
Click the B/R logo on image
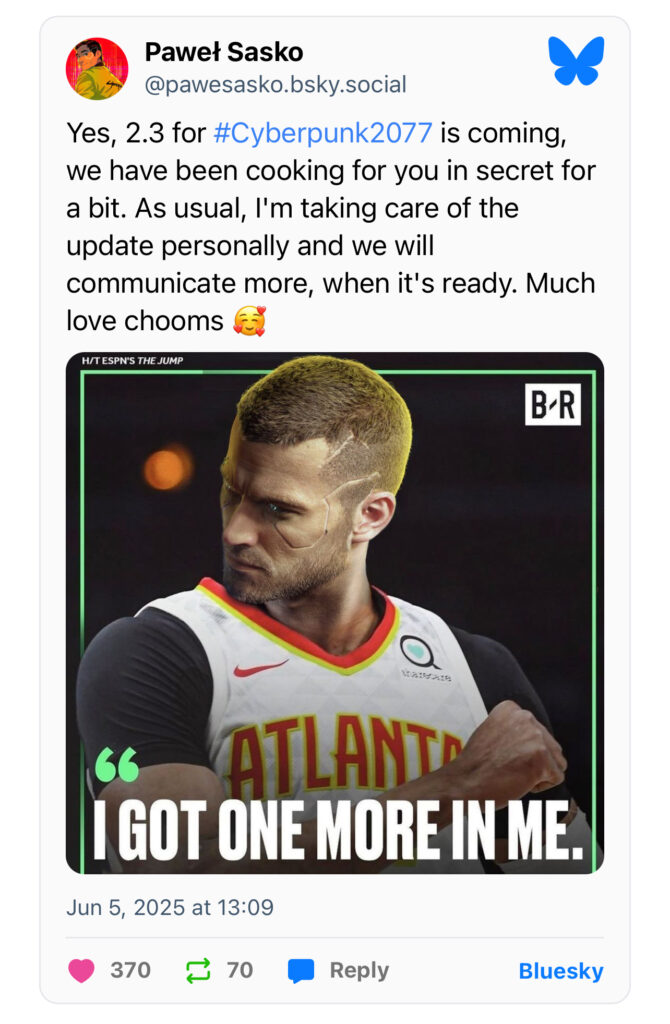pyautogui.click(x=552, y=404)
